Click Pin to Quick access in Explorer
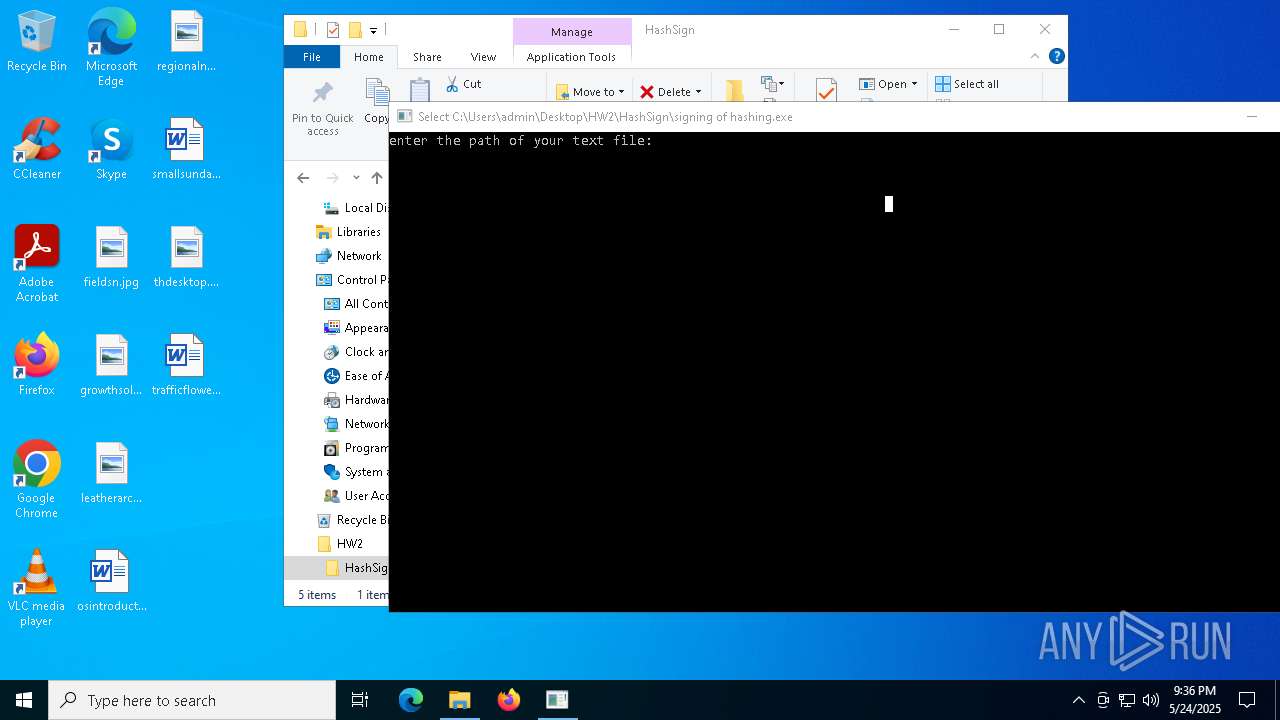This screenshot has width=1280, height=720. [x=322, y=109]
